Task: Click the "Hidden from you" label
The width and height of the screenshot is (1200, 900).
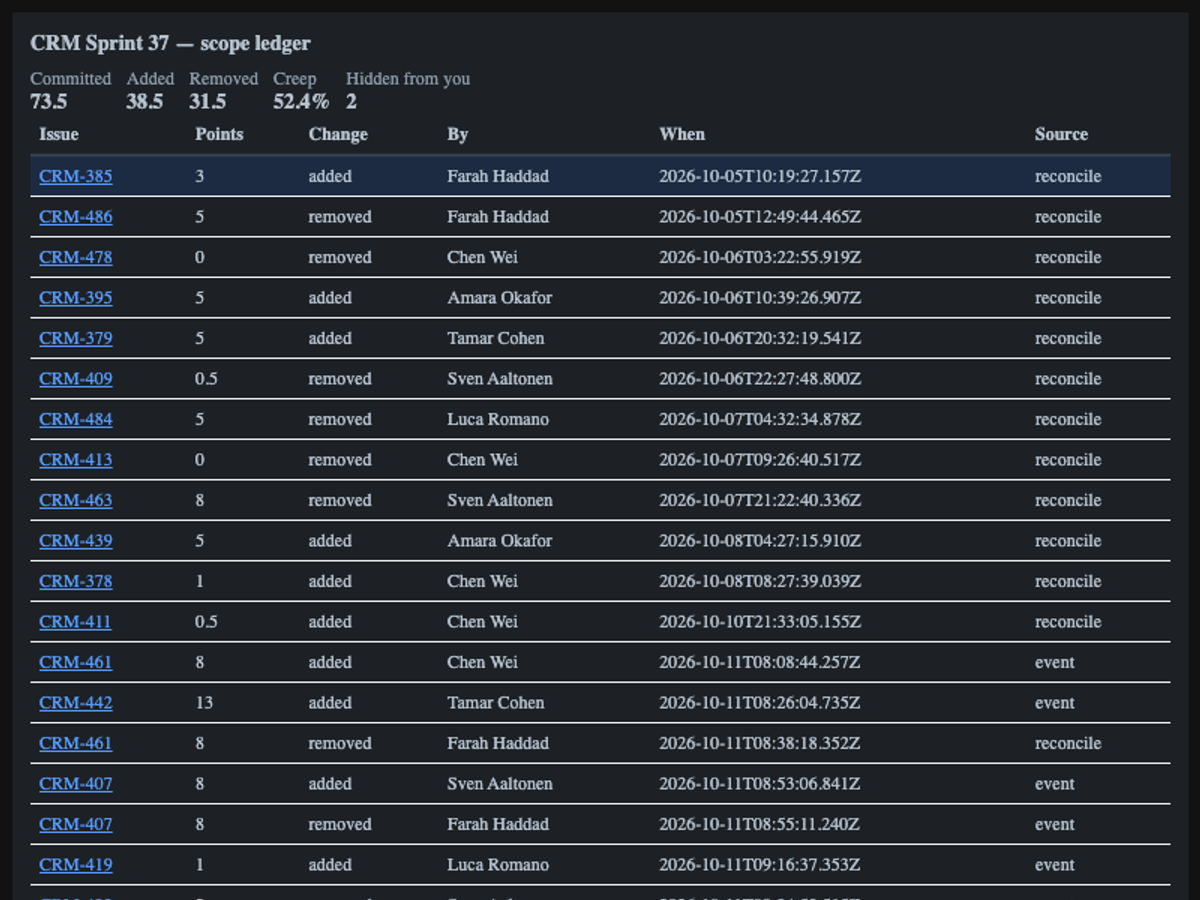Action: click(x=408, y=79)
